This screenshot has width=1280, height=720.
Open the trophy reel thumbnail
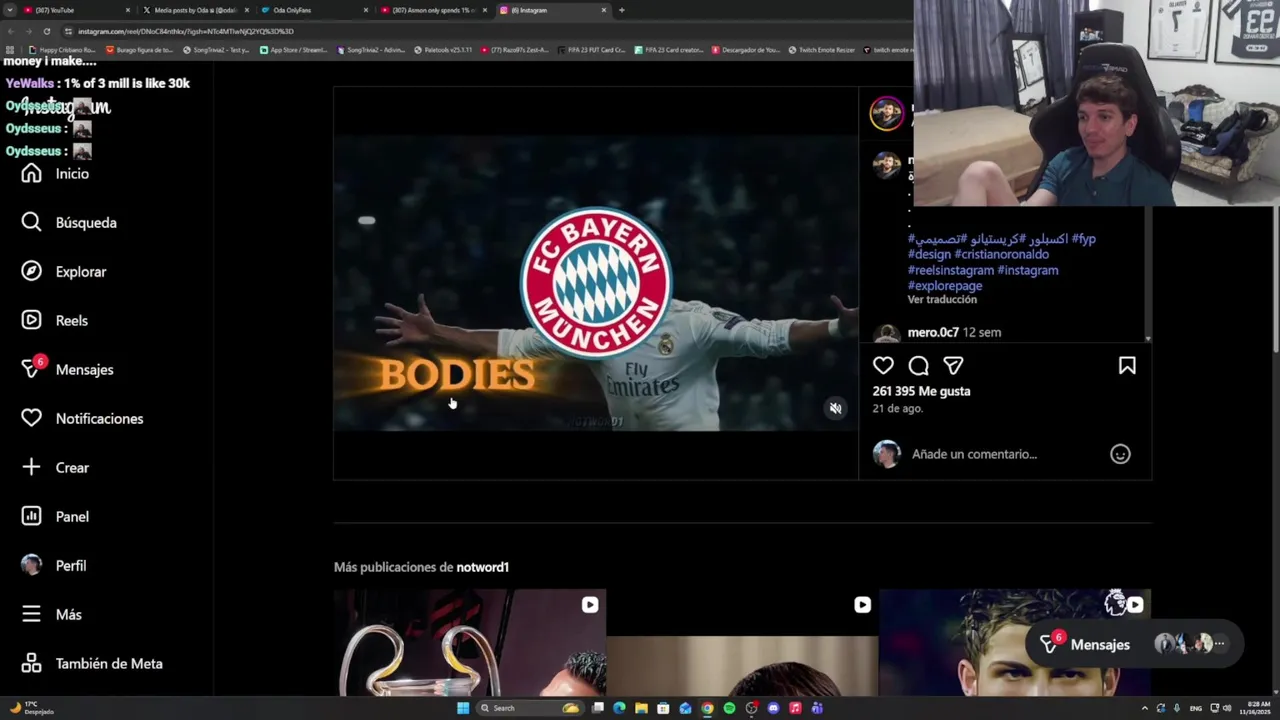[470, 642]
